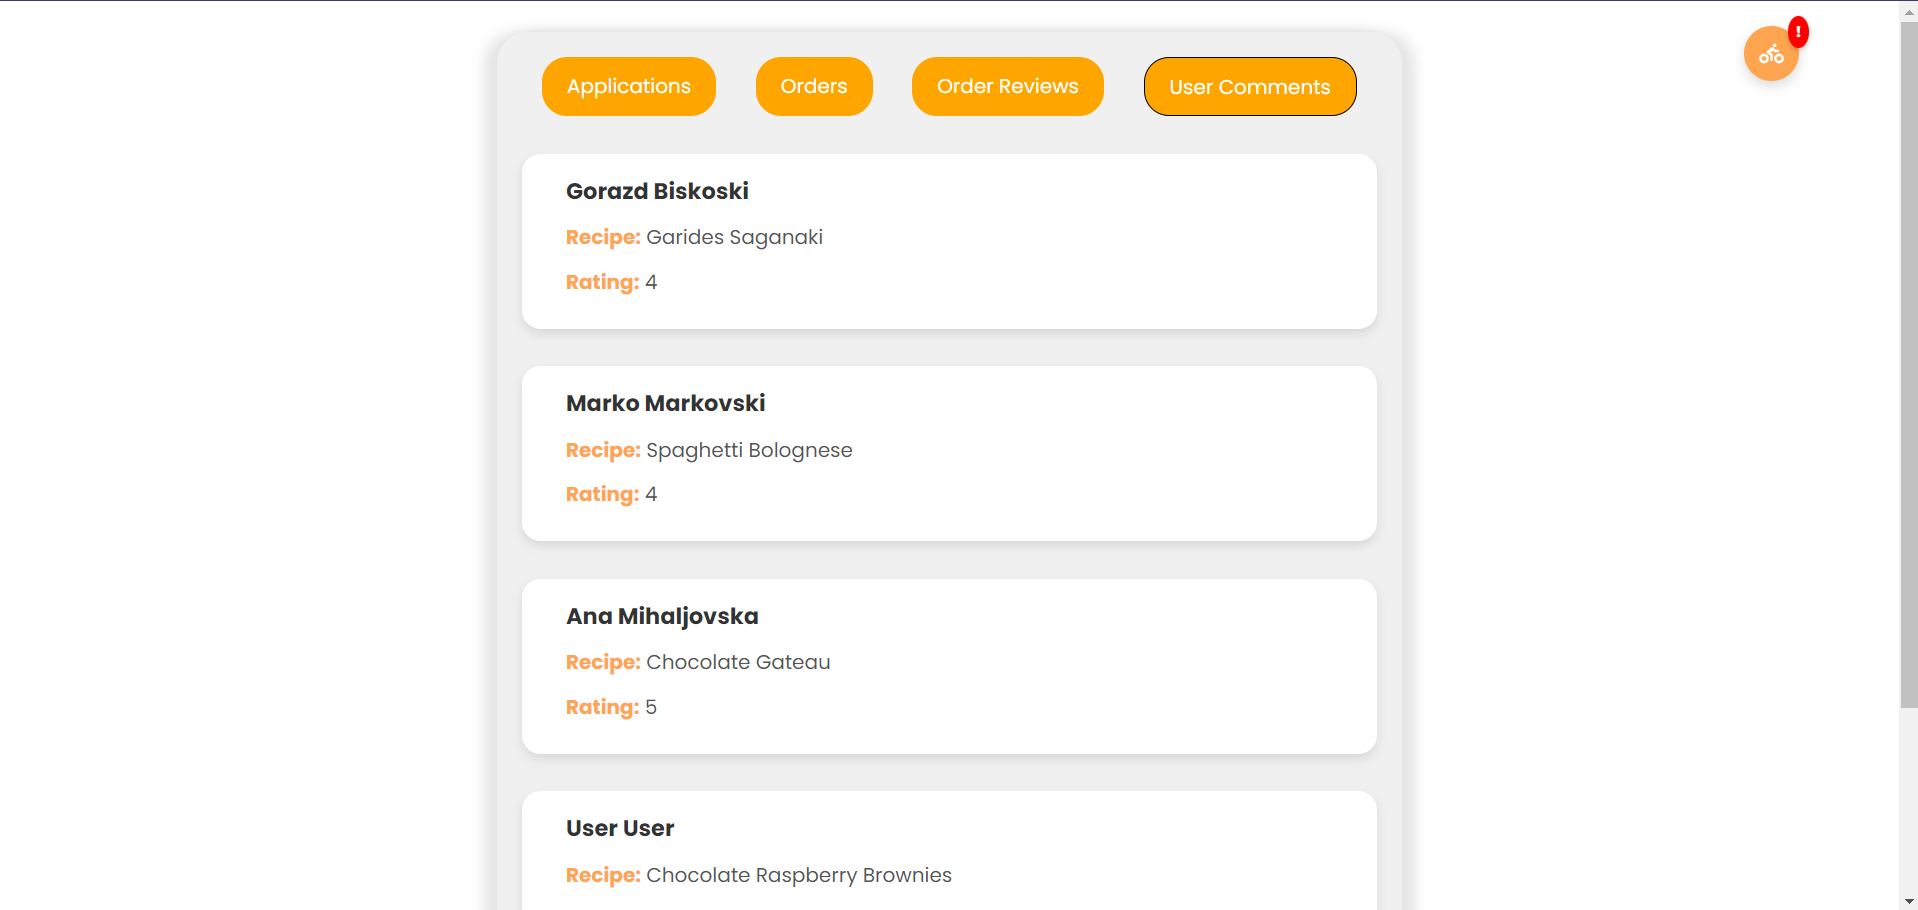Viewport: 1918px width, 910px height.
Task: Select the User Comments tab
Action: pos(1249,87)
